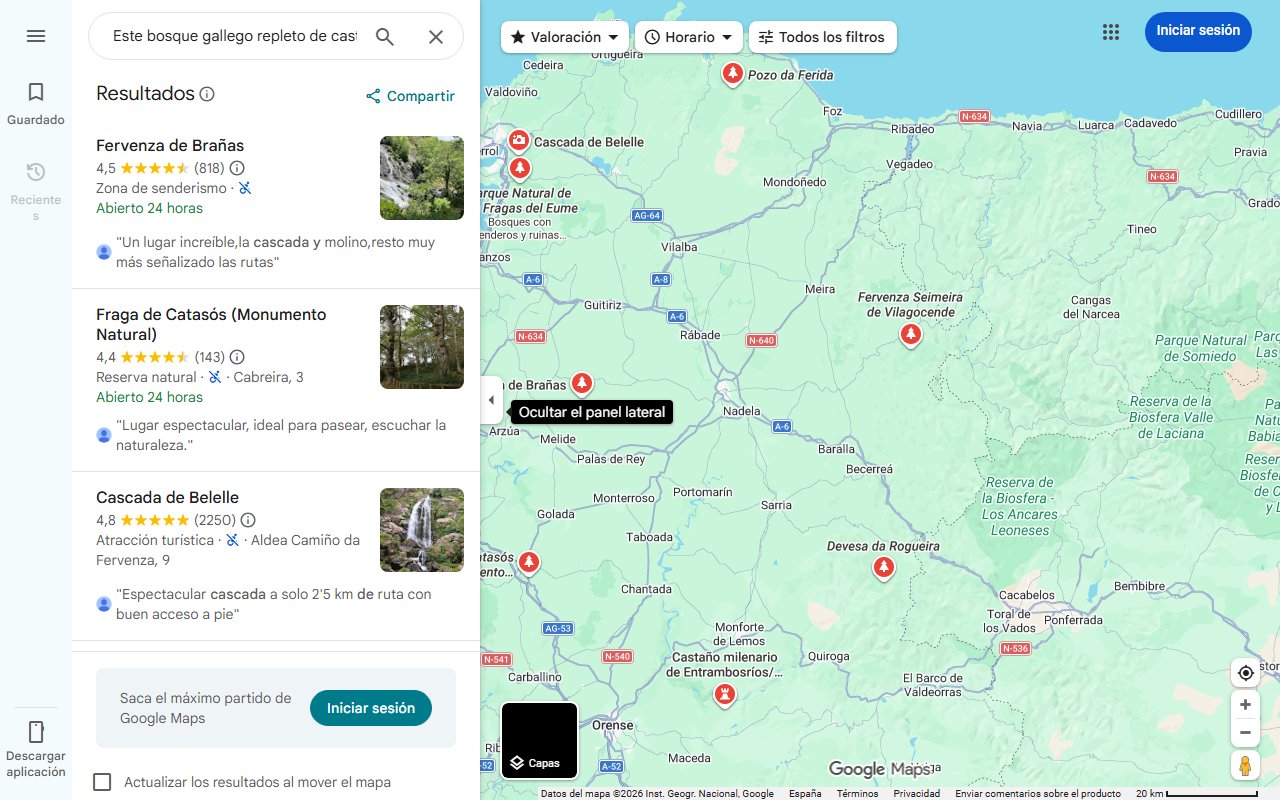Viewport: 1280px width, 800px height.
Task: Click the search magnifier icon
Action: point(385,36)
